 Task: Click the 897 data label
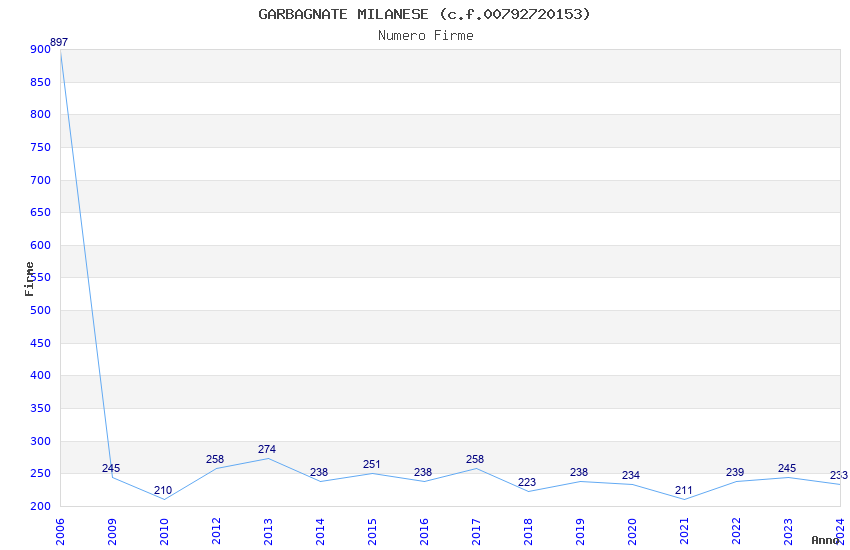59,42
